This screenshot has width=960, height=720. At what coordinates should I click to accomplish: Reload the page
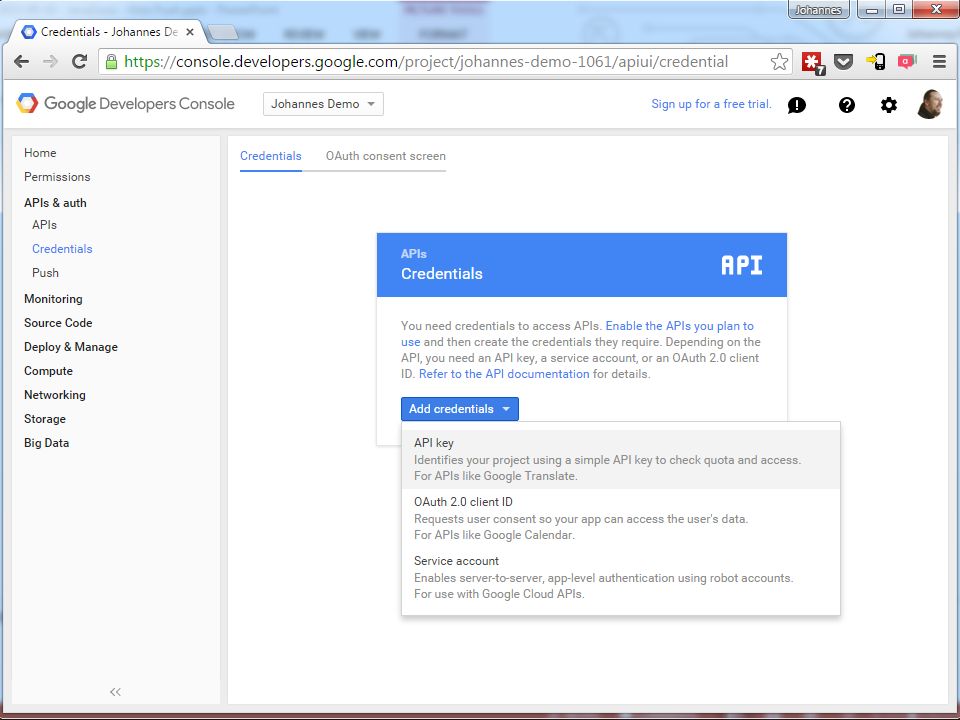pyautogui.click(x=79, y=61)
